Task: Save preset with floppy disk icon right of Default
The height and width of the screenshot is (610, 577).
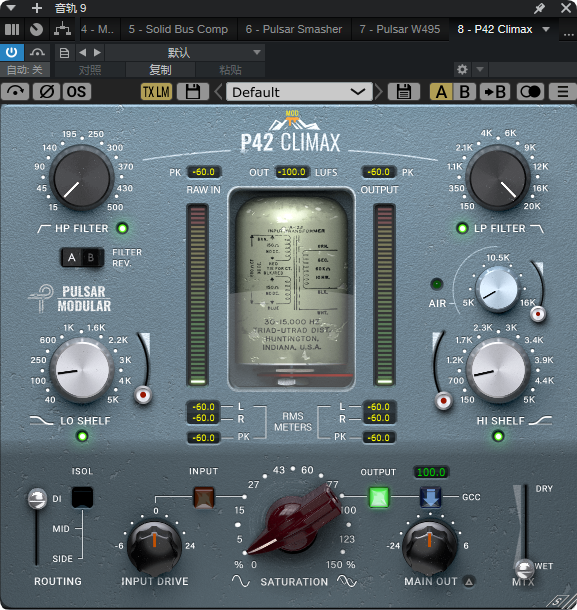Action: [404, 92]
